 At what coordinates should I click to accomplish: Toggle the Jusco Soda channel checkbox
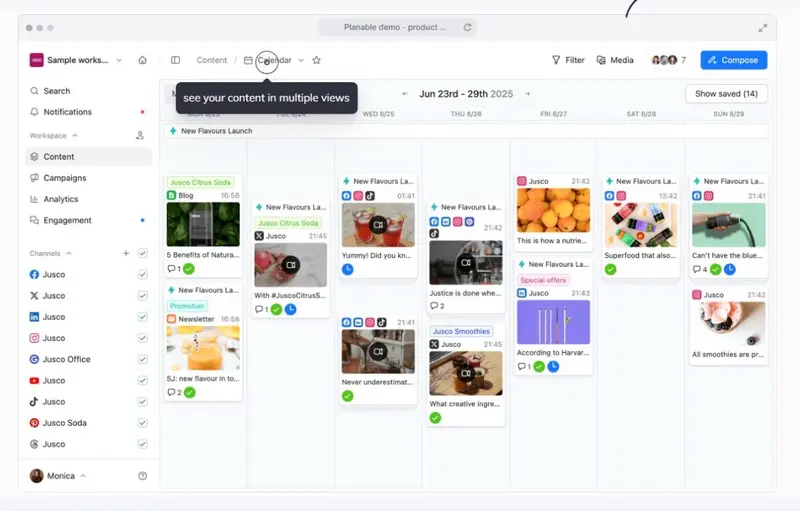click(142, 423)
